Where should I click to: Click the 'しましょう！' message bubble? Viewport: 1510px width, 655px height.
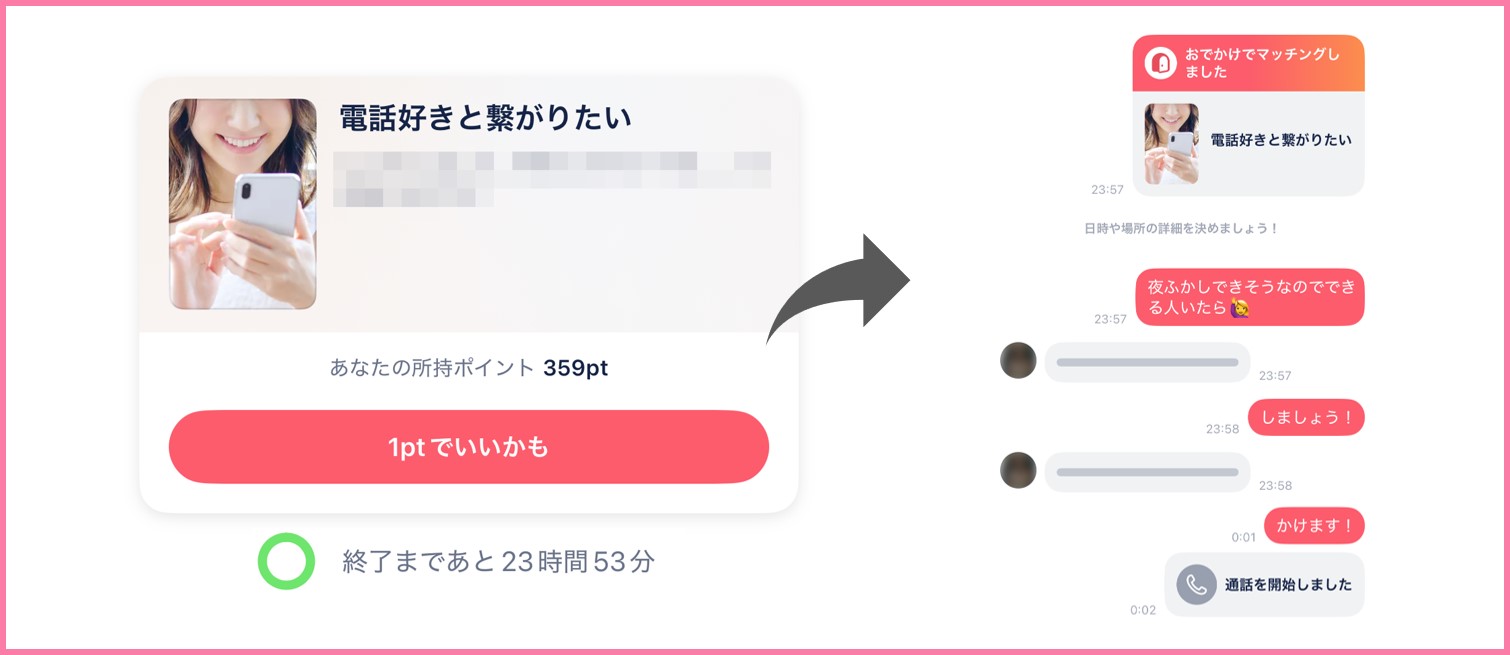pyautogui.click(x=1306, y=418)
